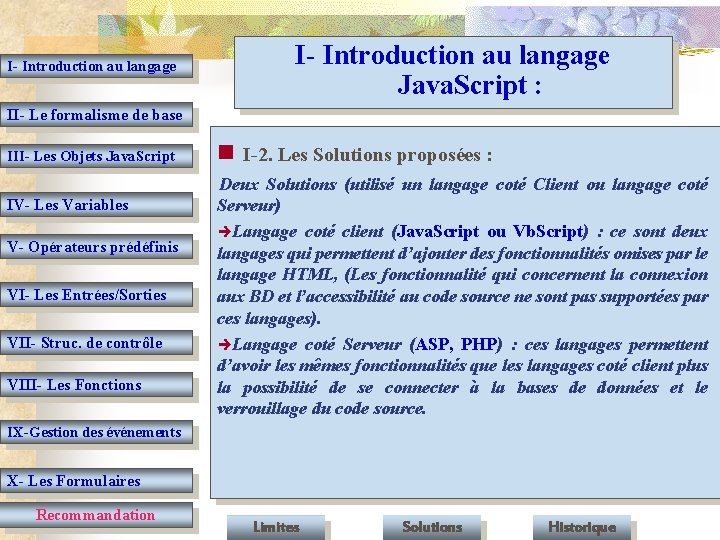Click the slide title "I- Introduction au langage JavaScript :"
This screenshot has height=540, width=720.
pos(453,70)
